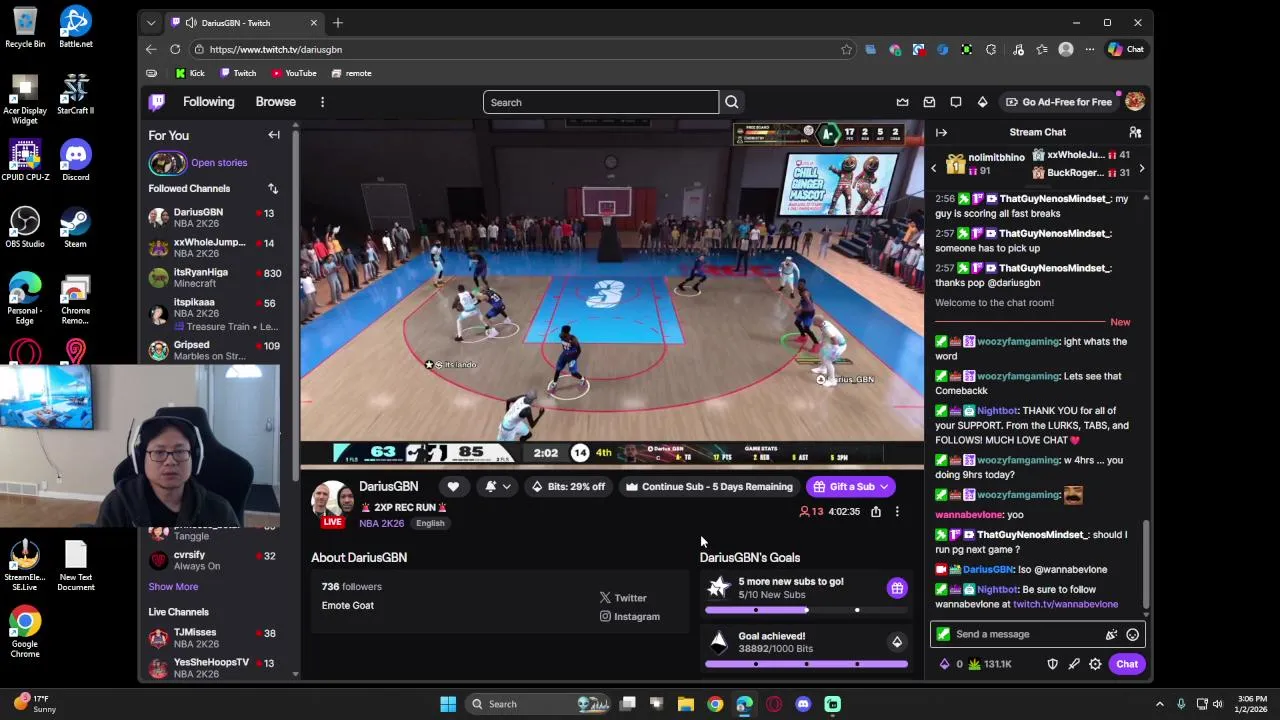This screenshot has height=720, width=1280.
Task: Open twitch.tv/wannabevlone chat link
Action: coord(1065,604)
